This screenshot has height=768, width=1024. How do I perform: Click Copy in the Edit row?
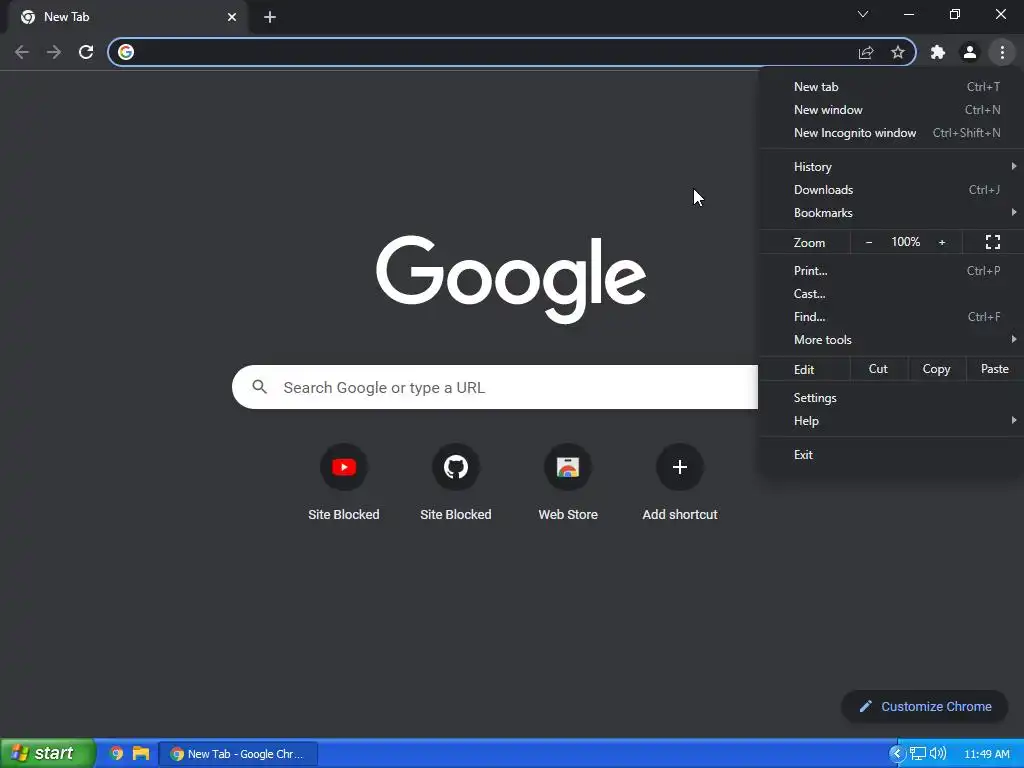pos(936,369)
